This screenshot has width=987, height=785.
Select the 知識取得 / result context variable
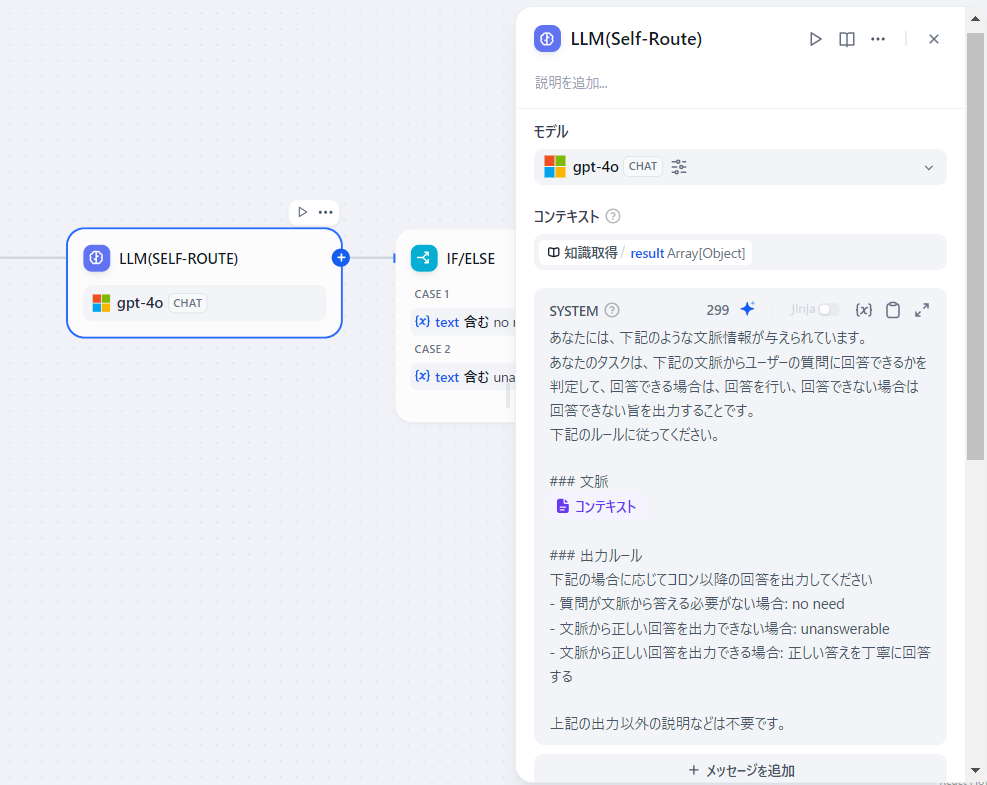point(645,253)
